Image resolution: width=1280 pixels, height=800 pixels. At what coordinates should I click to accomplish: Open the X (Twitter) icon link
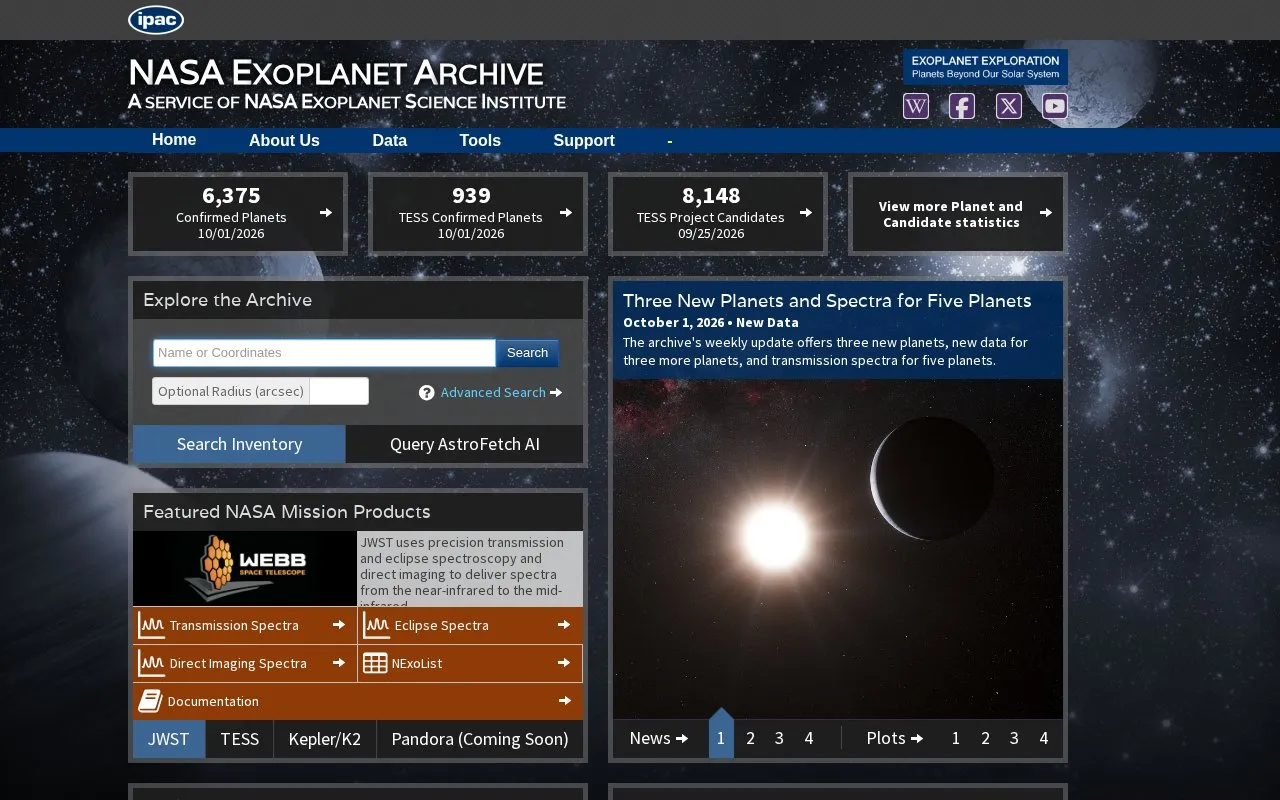pos(1009,106)
